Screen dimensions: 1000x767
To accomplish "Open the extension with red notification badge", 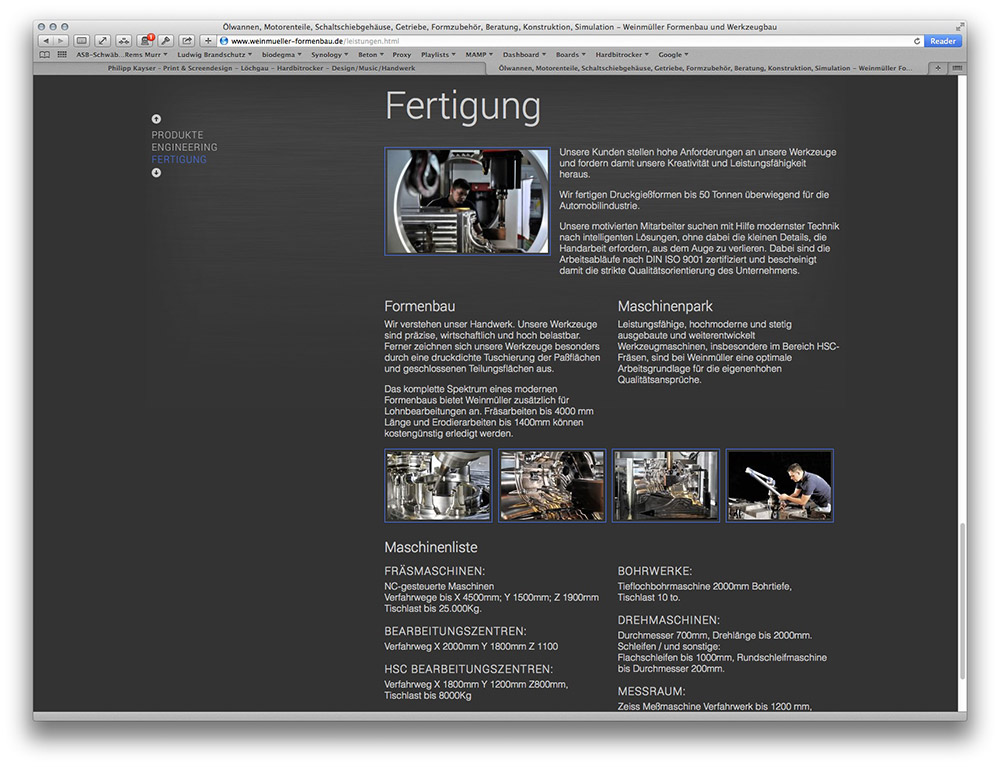I will [x=145, y=41].
